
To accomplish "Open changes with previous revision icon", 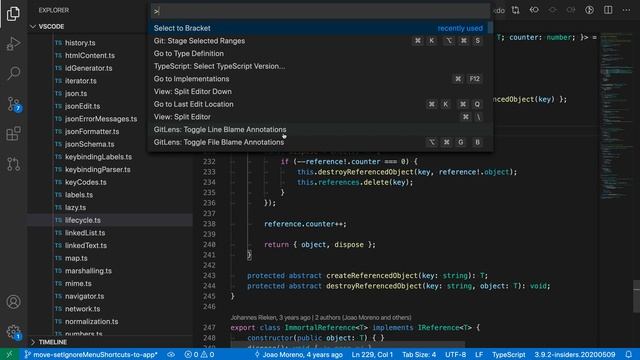I will [534, 10].
